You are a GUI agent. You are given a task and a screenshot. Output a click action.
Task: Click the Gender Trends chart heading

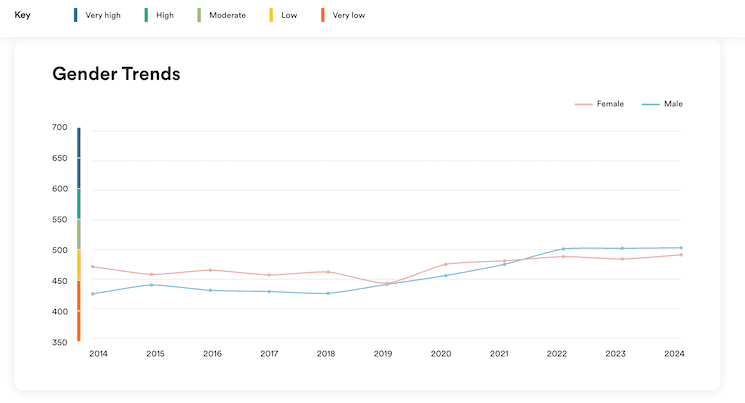[x=115, y=74]
